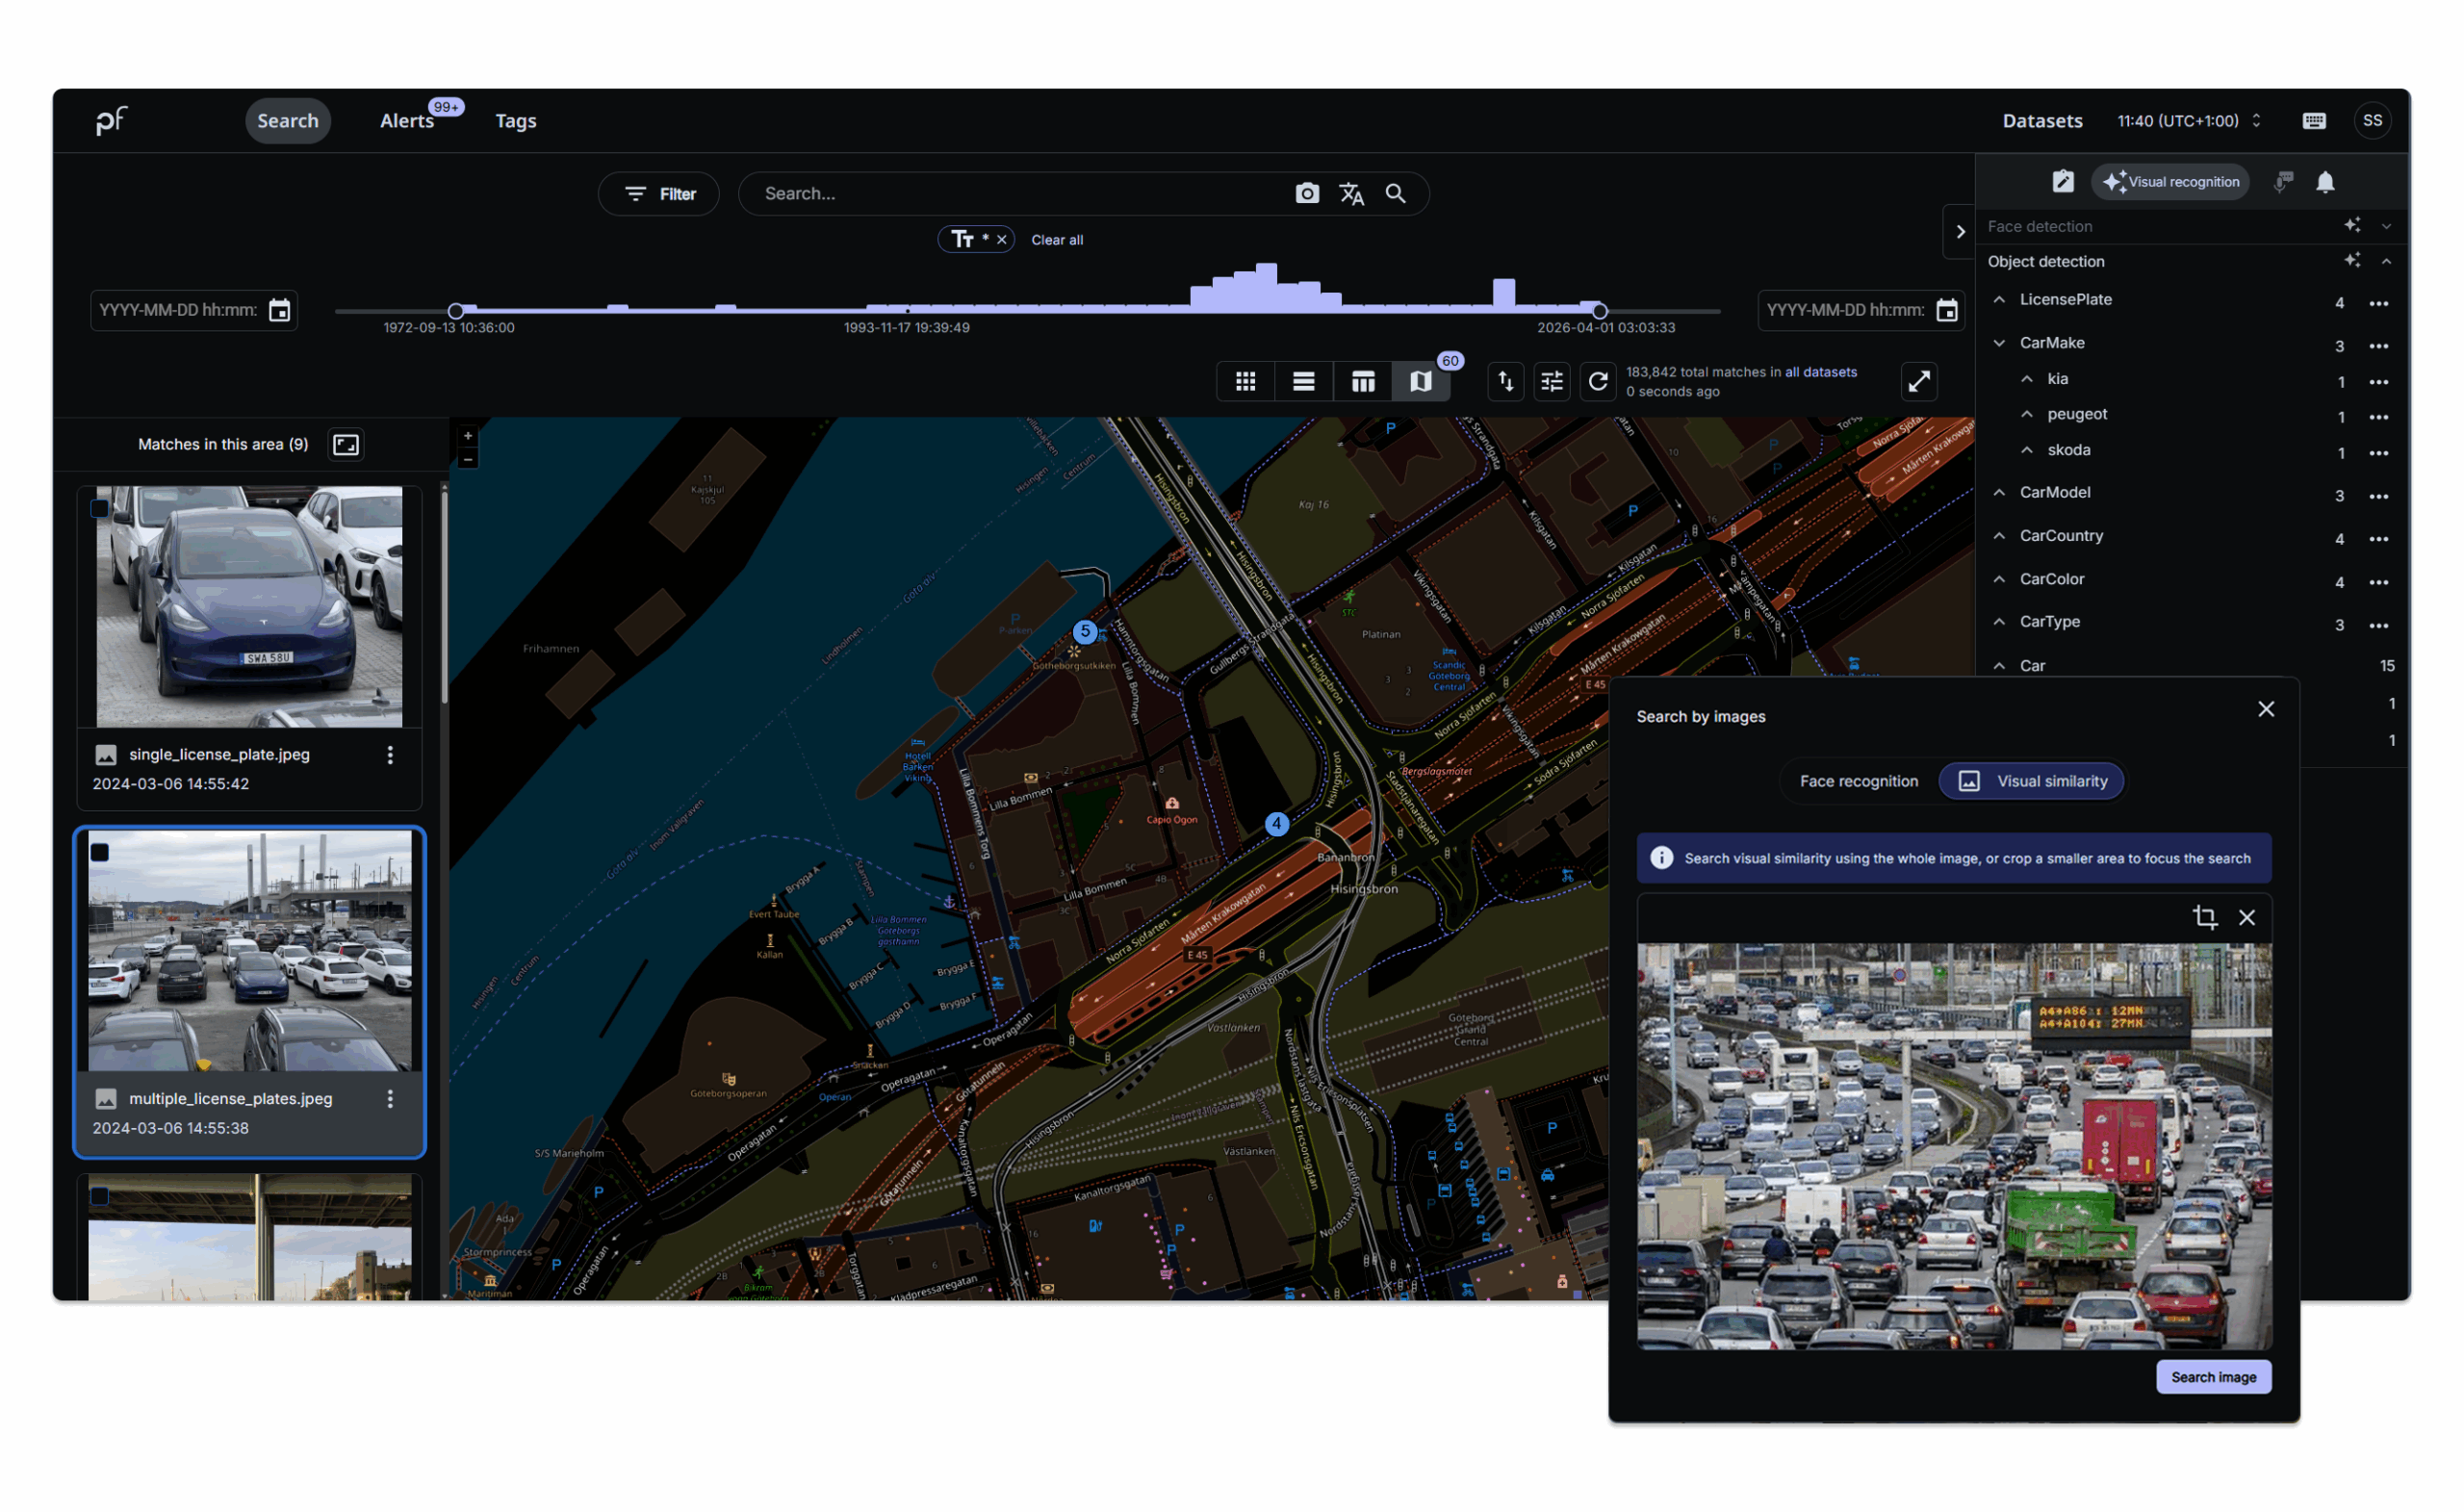Click the crop icon above traffic image
Viewport: 2464px width, 1512px height.
2204,917
